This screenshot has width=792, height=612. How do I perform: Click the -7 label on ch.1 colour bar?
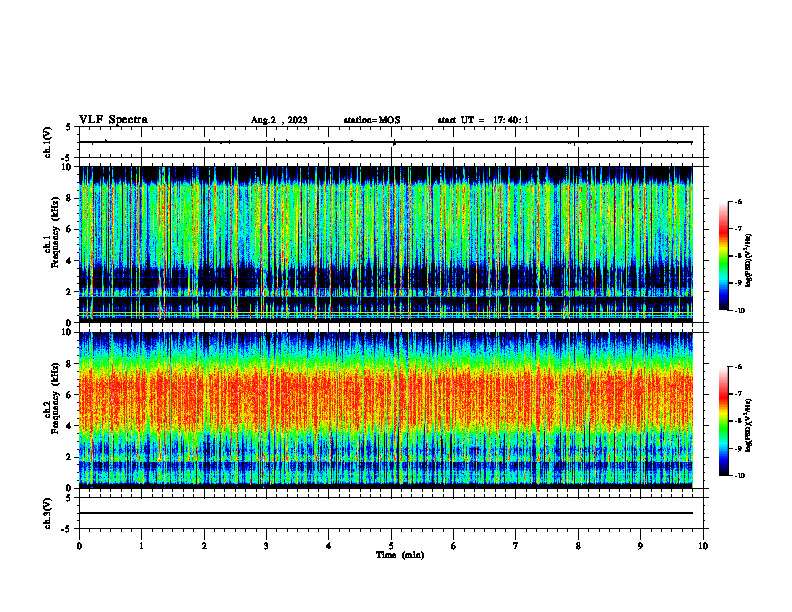(738, 229)
